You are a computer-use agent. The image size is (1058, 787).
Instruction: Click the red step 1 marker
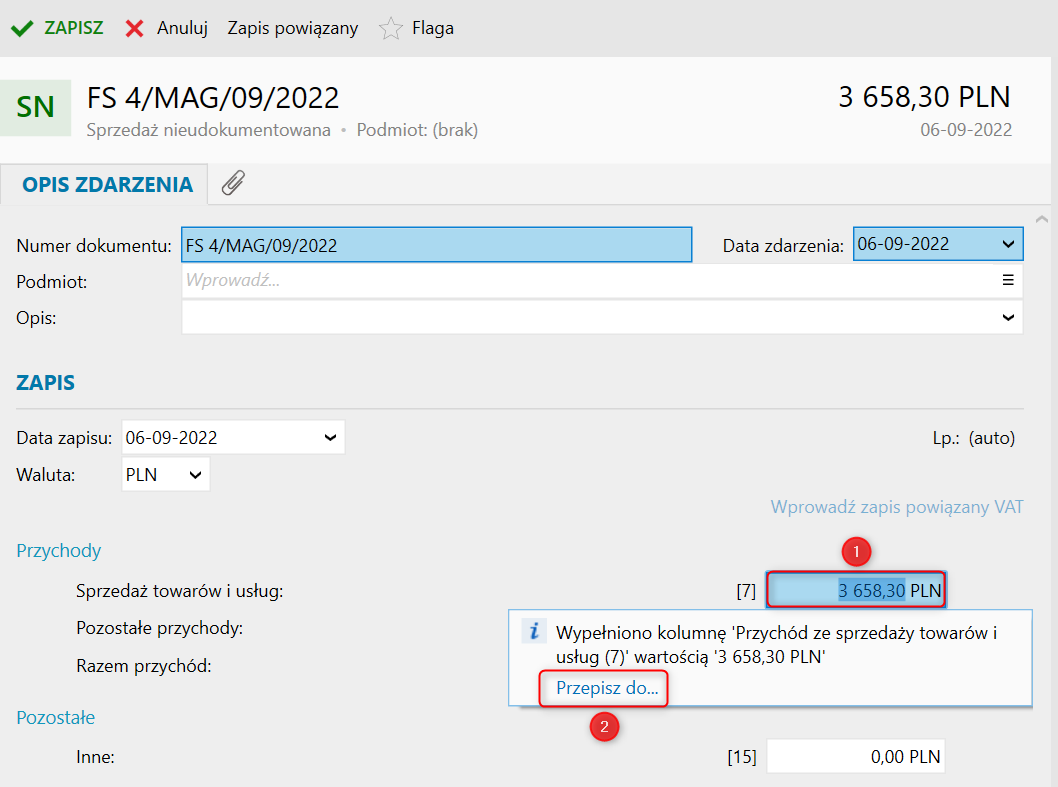pos(856,550)
